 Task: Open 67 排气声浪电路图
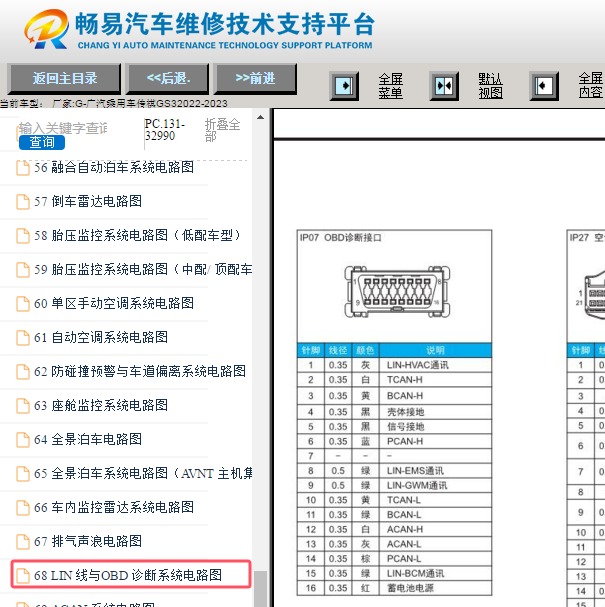point(88,542)
